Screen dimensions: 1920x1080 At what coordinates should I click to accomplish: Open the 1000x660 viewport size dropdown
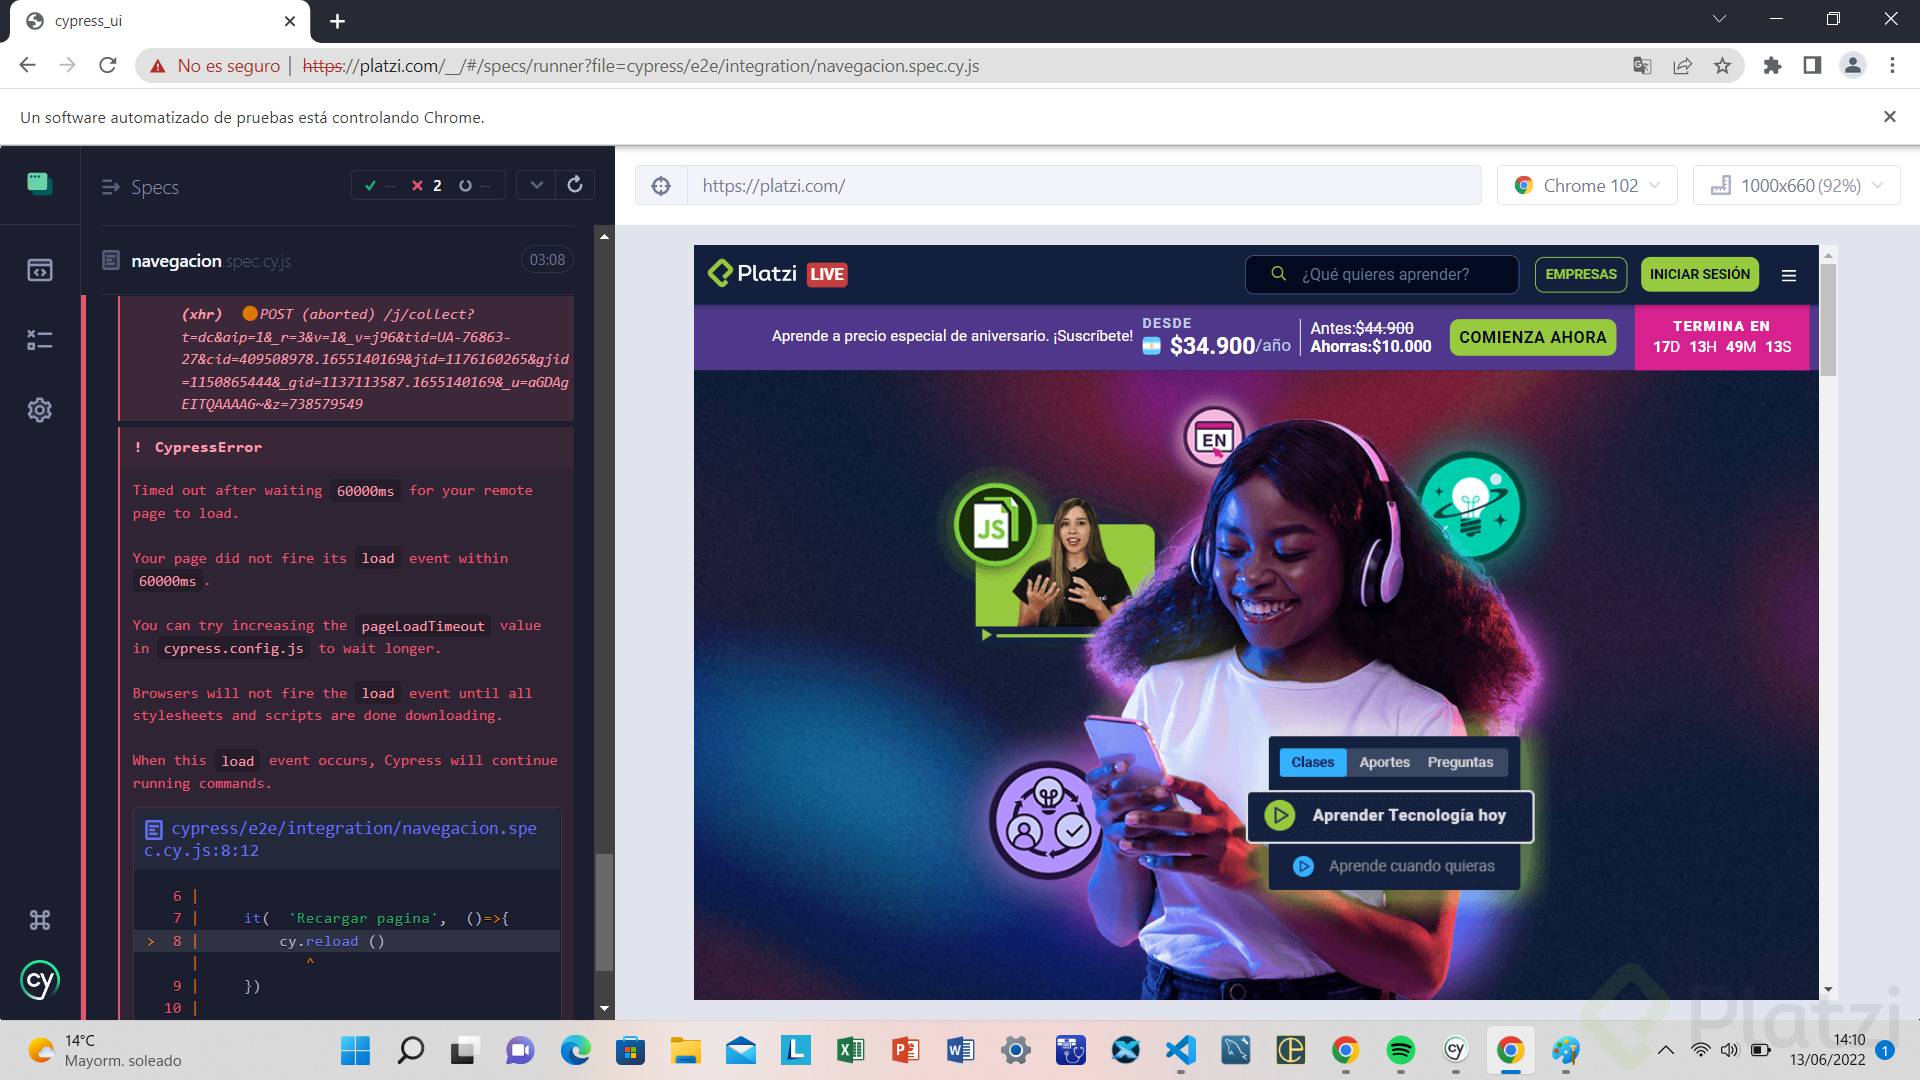tap(1797, 186)
